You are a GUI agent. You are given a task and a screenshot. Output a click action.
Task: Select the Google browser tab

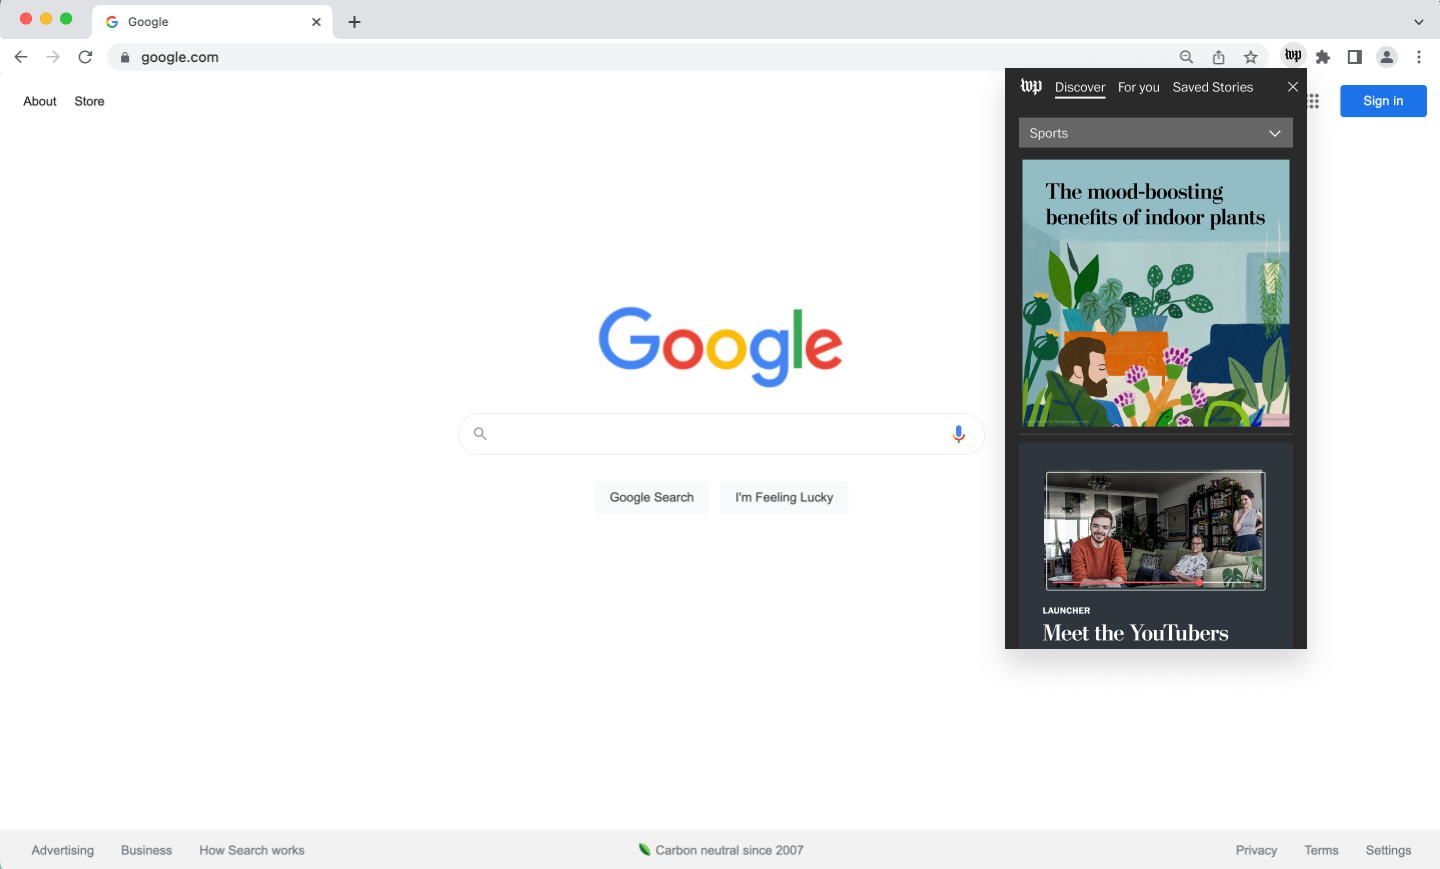(x=213, y=22)
